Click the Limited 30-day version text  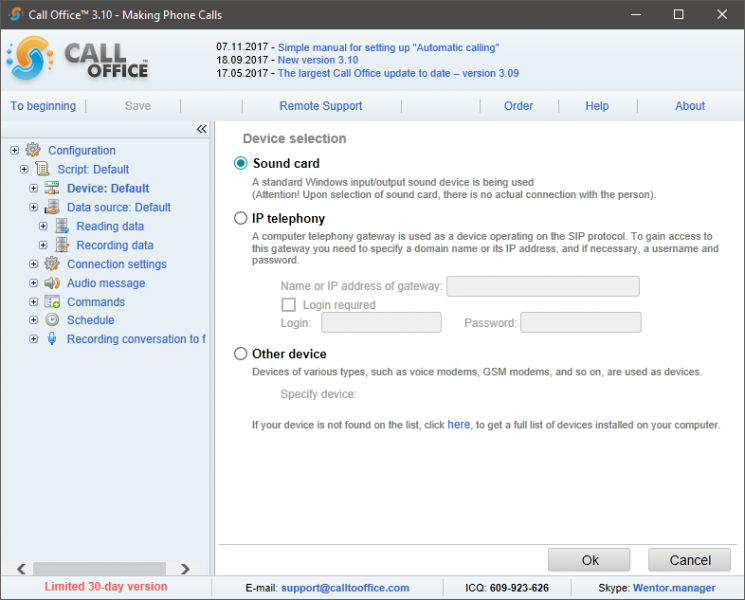coord(105,586)
